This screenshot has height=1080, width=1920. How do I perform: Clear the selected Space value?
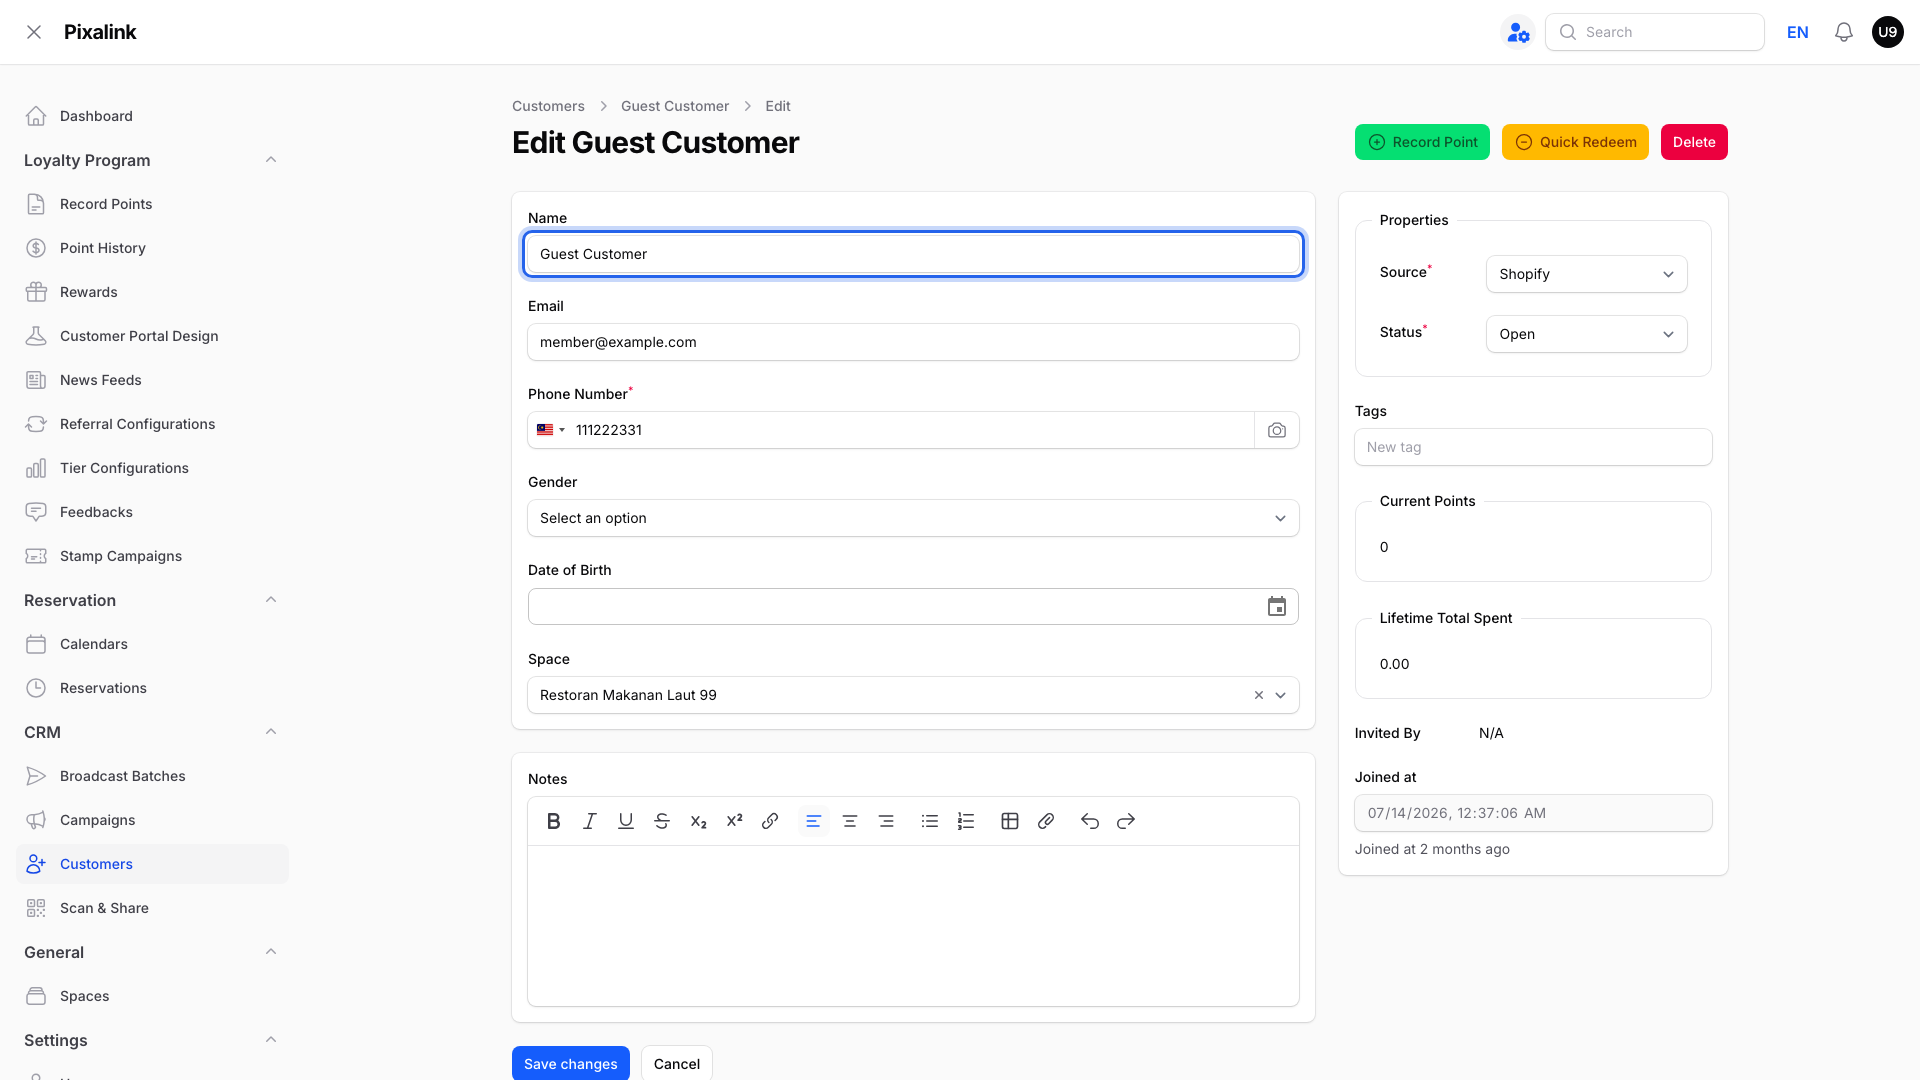tap(1259, 695)
